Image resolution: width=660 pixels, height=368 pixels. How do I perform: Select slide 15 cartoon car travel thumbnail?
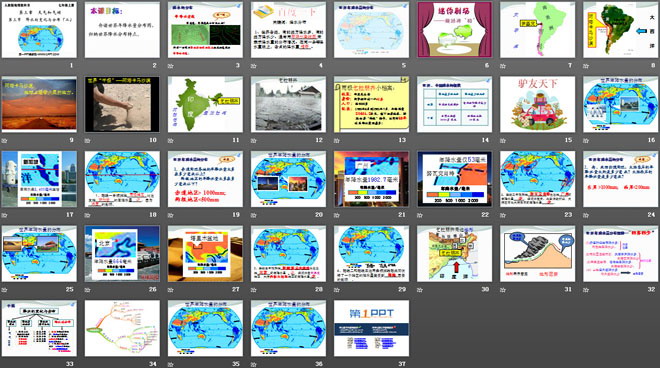pos(538,104)
